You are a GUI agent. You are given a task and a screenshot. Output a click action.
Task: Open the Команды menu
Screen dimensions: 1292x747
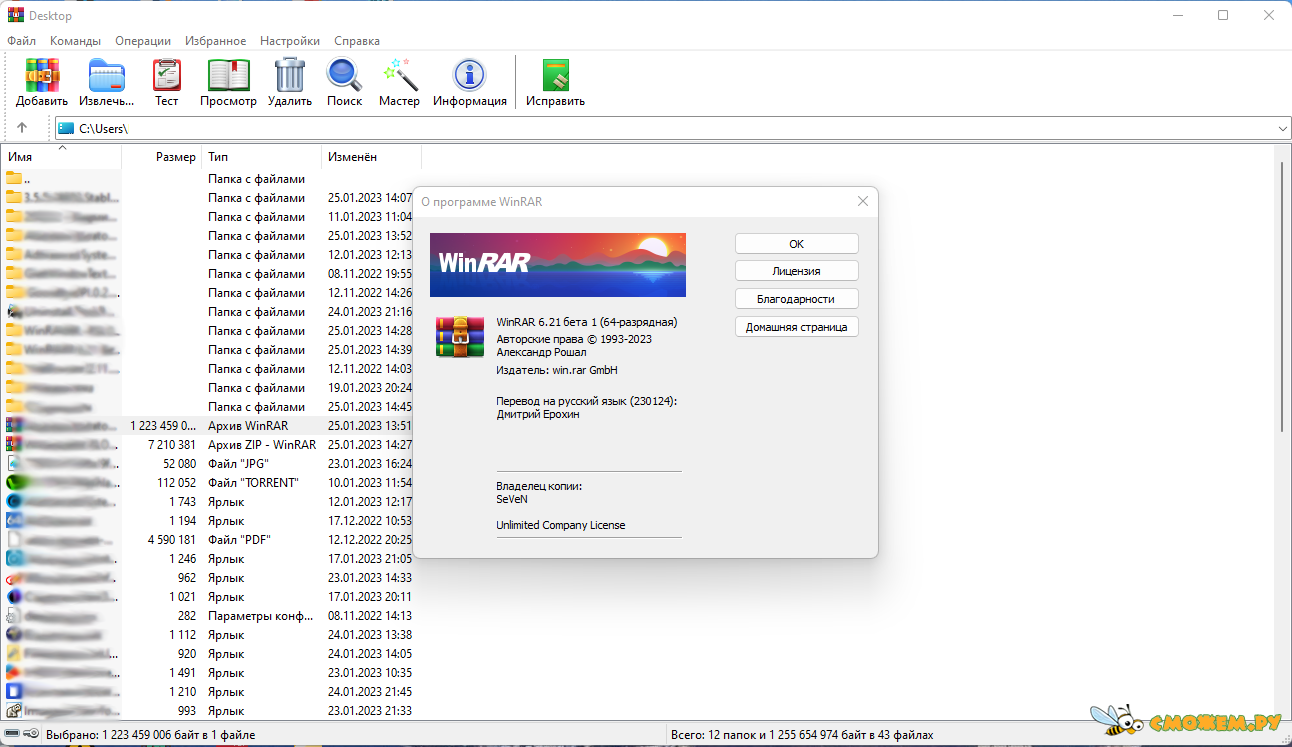tap(75, 41)
